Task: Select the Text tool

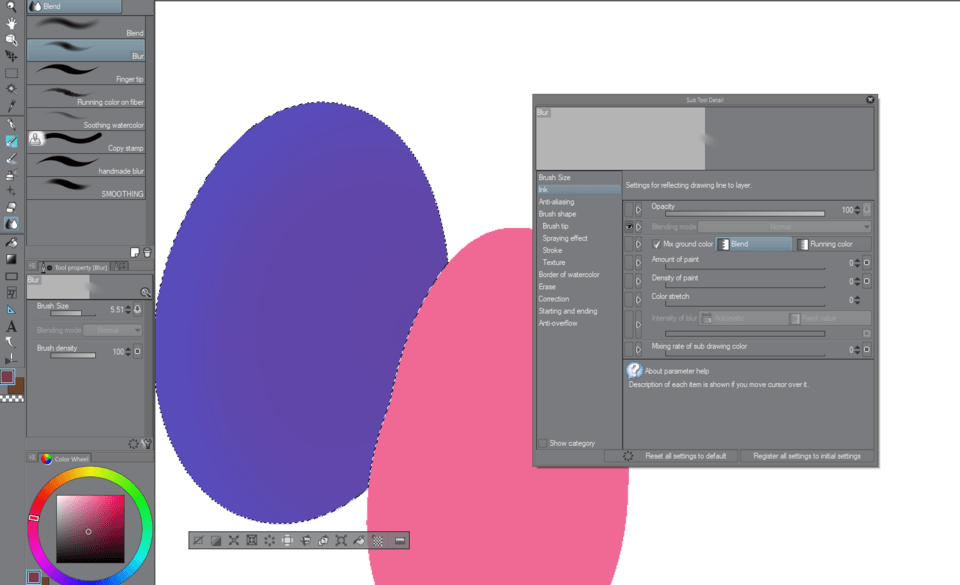Action: (x=11, y=326)
